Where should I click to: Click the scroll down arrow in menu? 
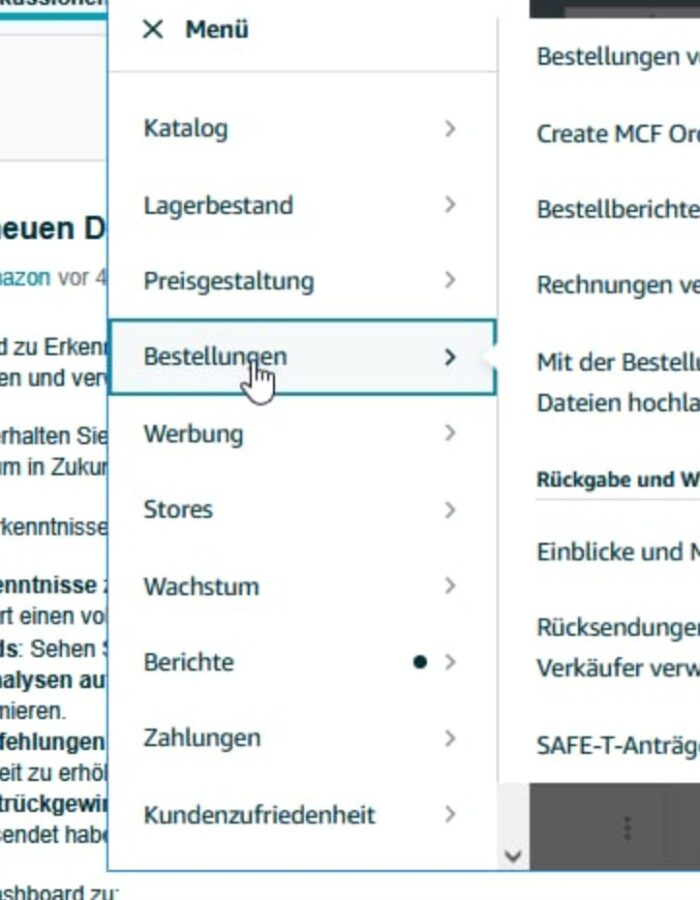click(x=513, y=855)
